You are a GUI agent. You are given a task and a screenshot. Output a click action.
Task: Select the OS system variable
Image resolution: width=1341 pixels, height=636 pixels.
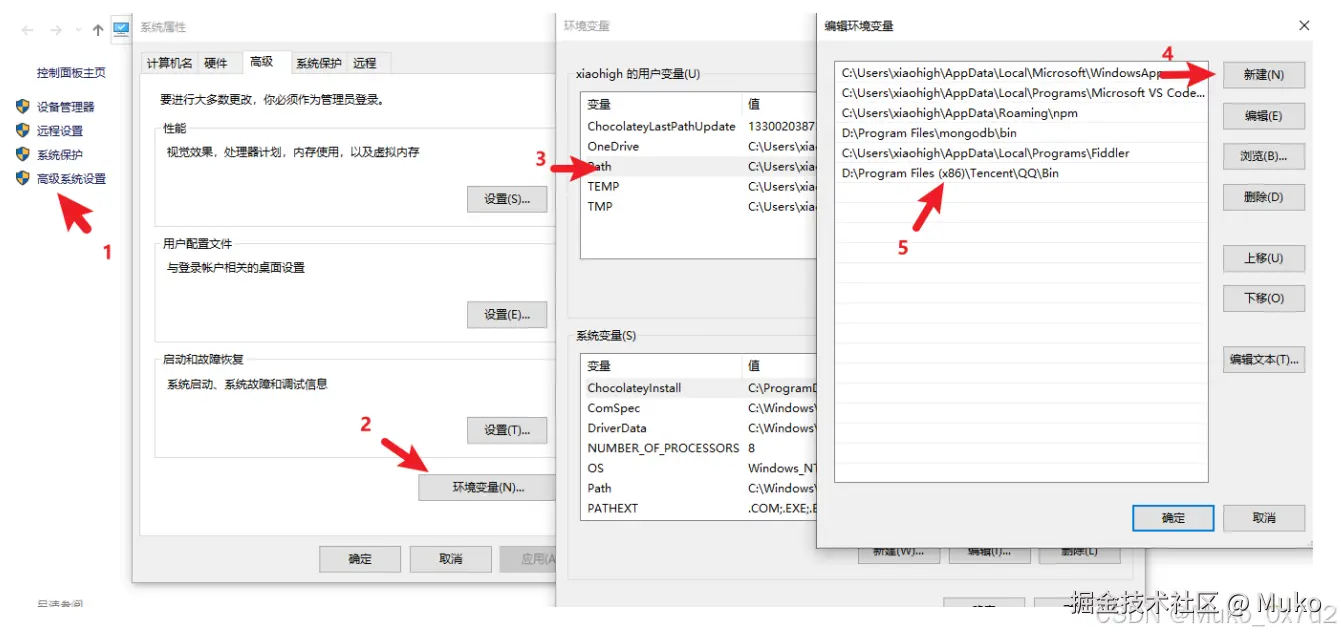pyautogui.click(x=700, y=468)
